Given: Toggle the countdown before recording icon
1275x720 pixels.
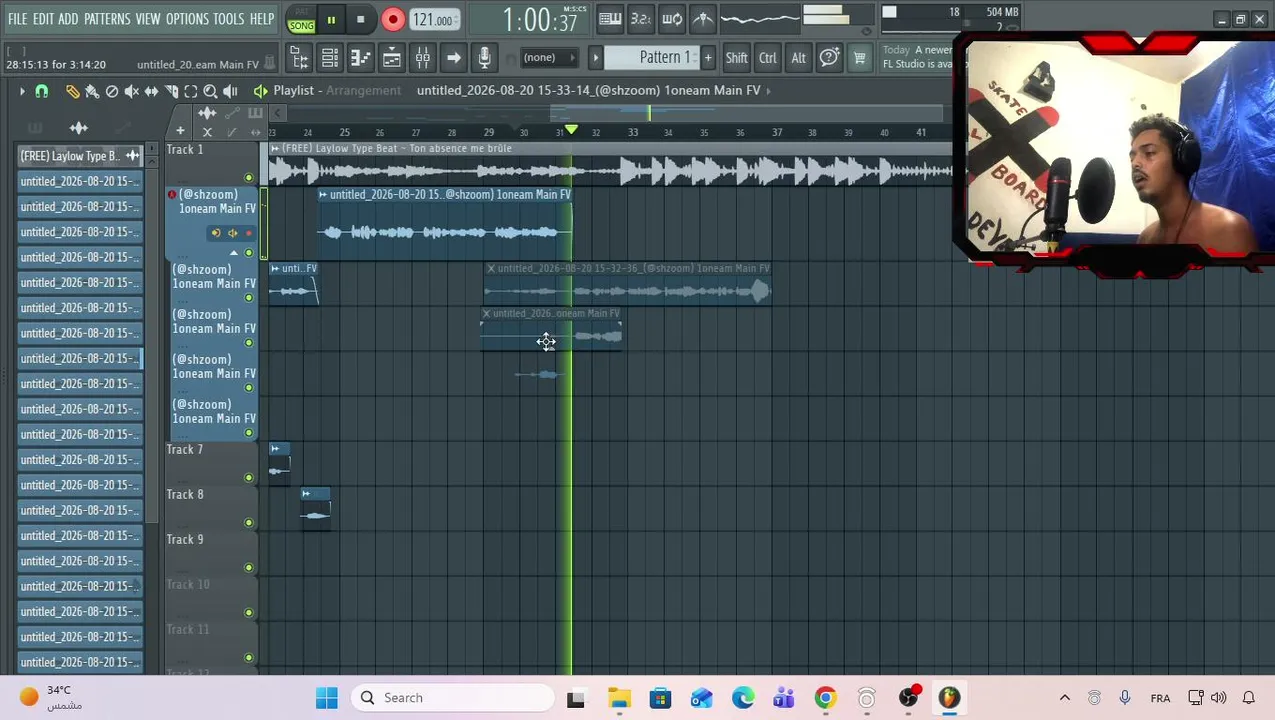Looking at the screenshot, I should (641, 19).
